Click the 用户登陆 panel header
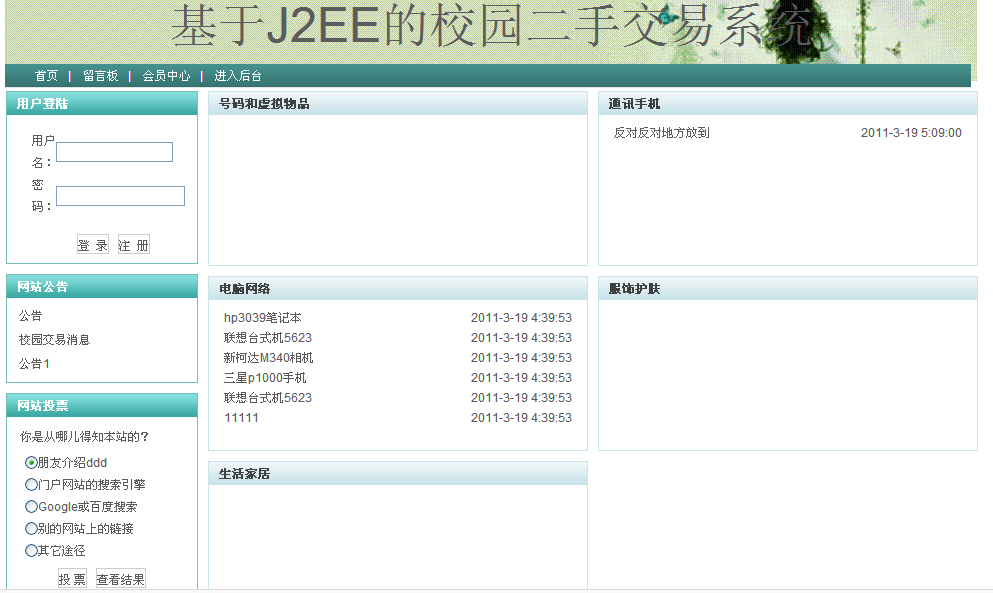 102,103
